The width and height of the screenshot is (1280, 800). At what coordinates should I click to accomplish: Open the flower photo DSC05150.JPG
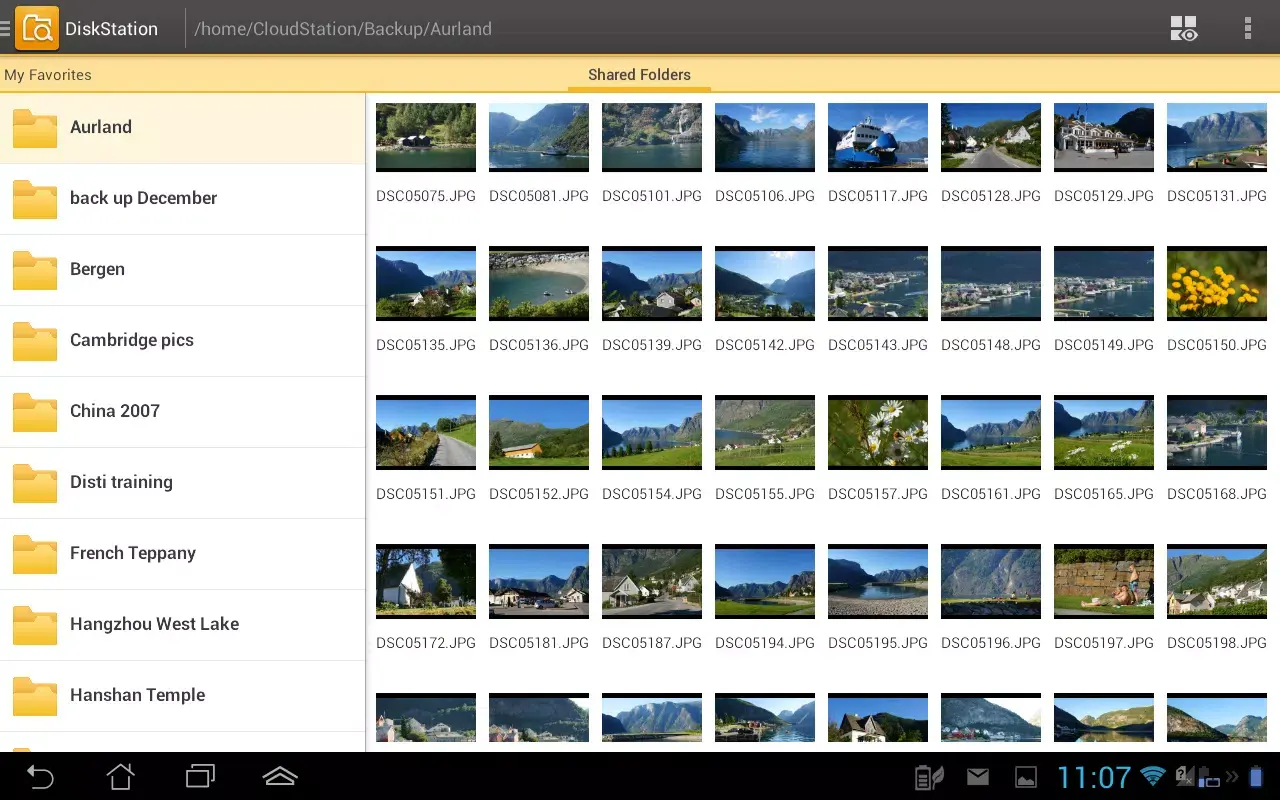1216,283
